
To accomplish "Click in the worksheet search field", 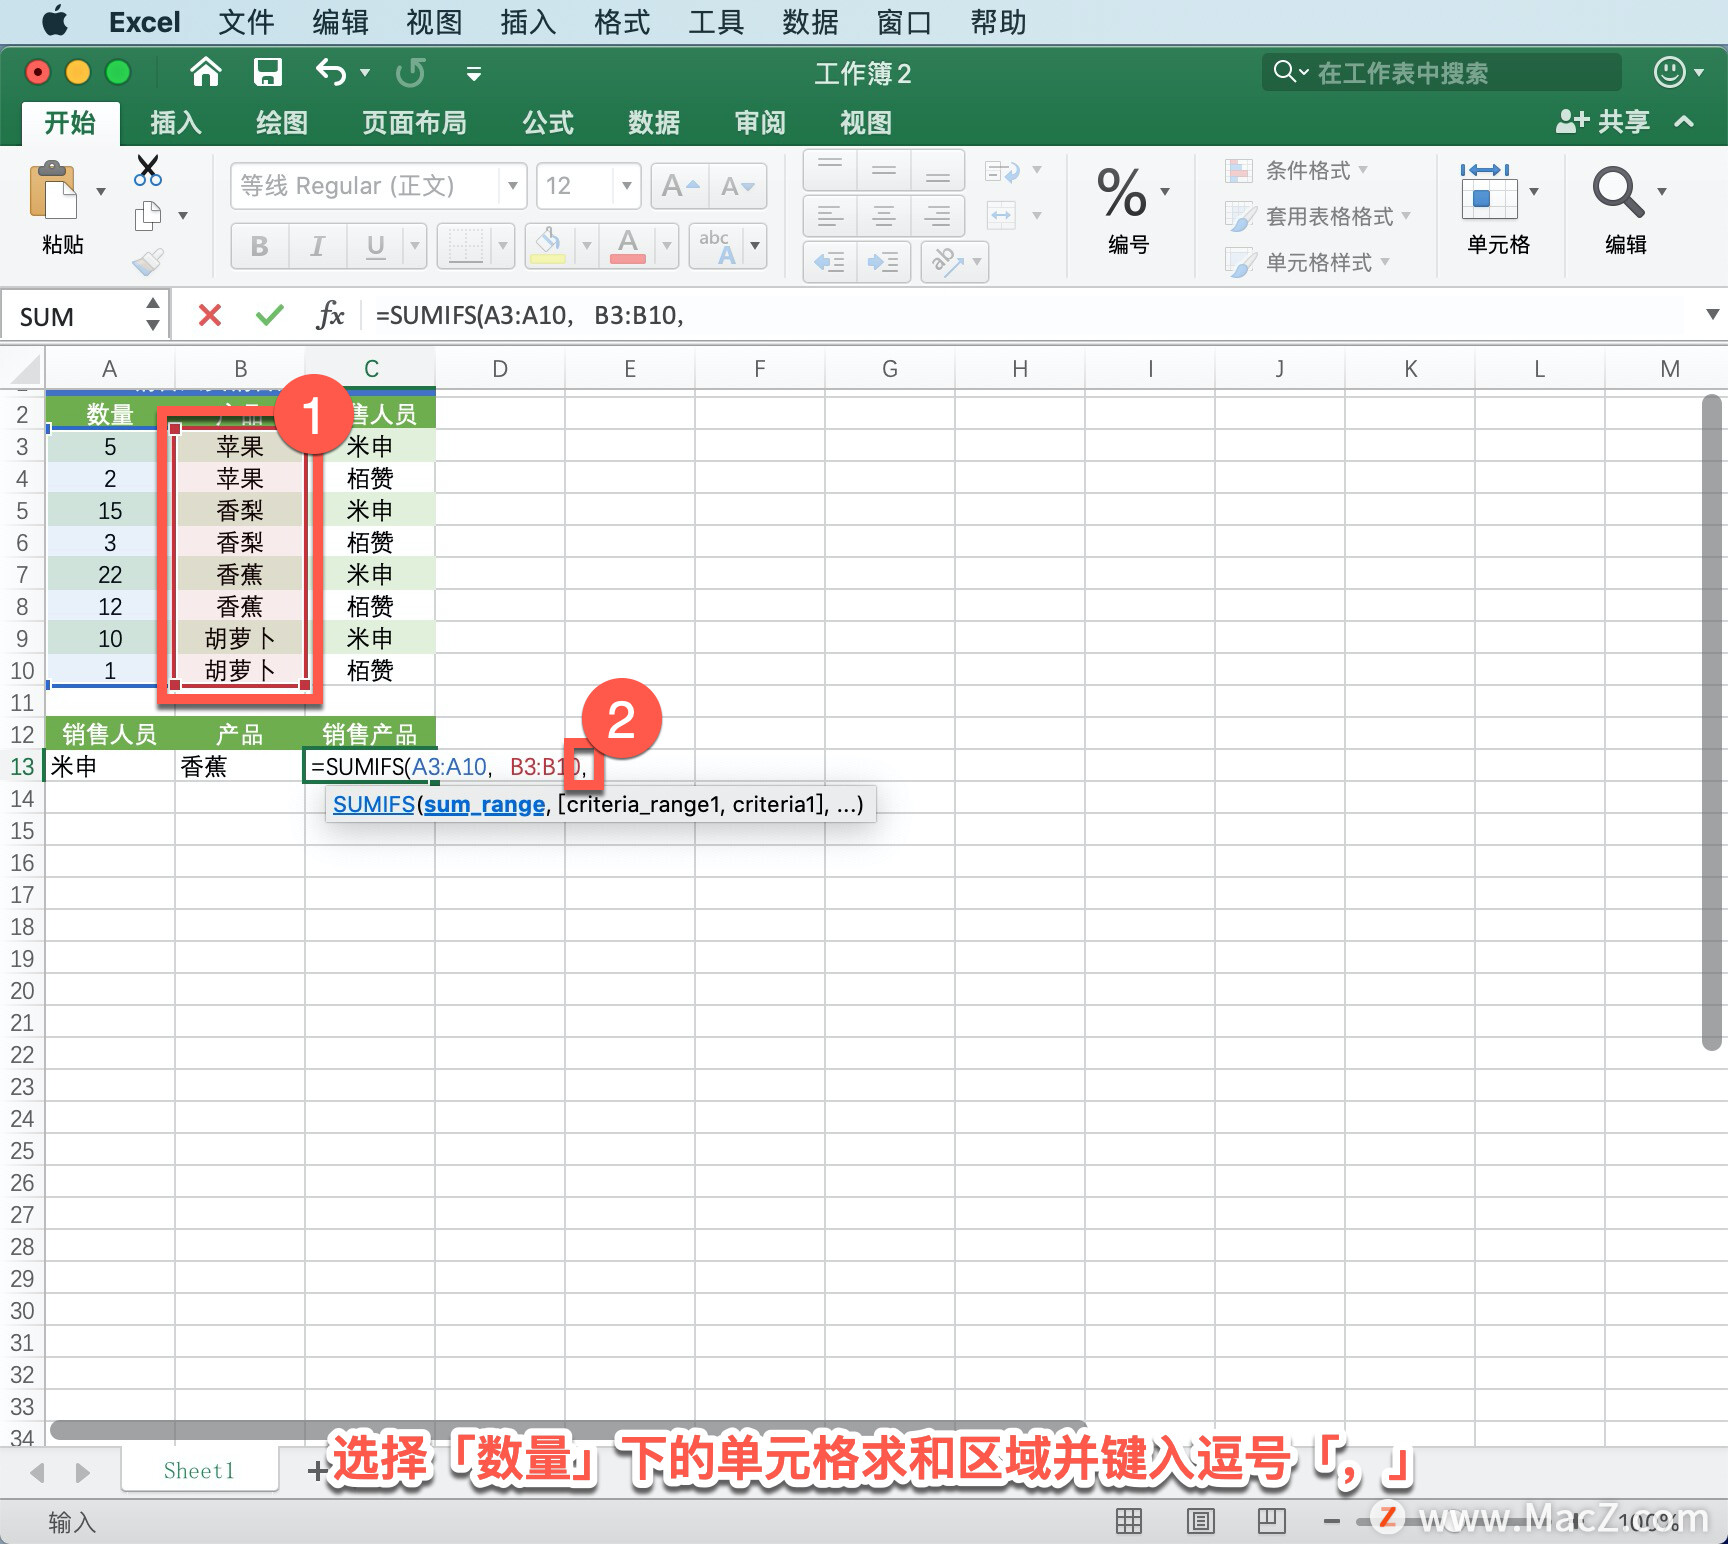I will (1441, 72).
